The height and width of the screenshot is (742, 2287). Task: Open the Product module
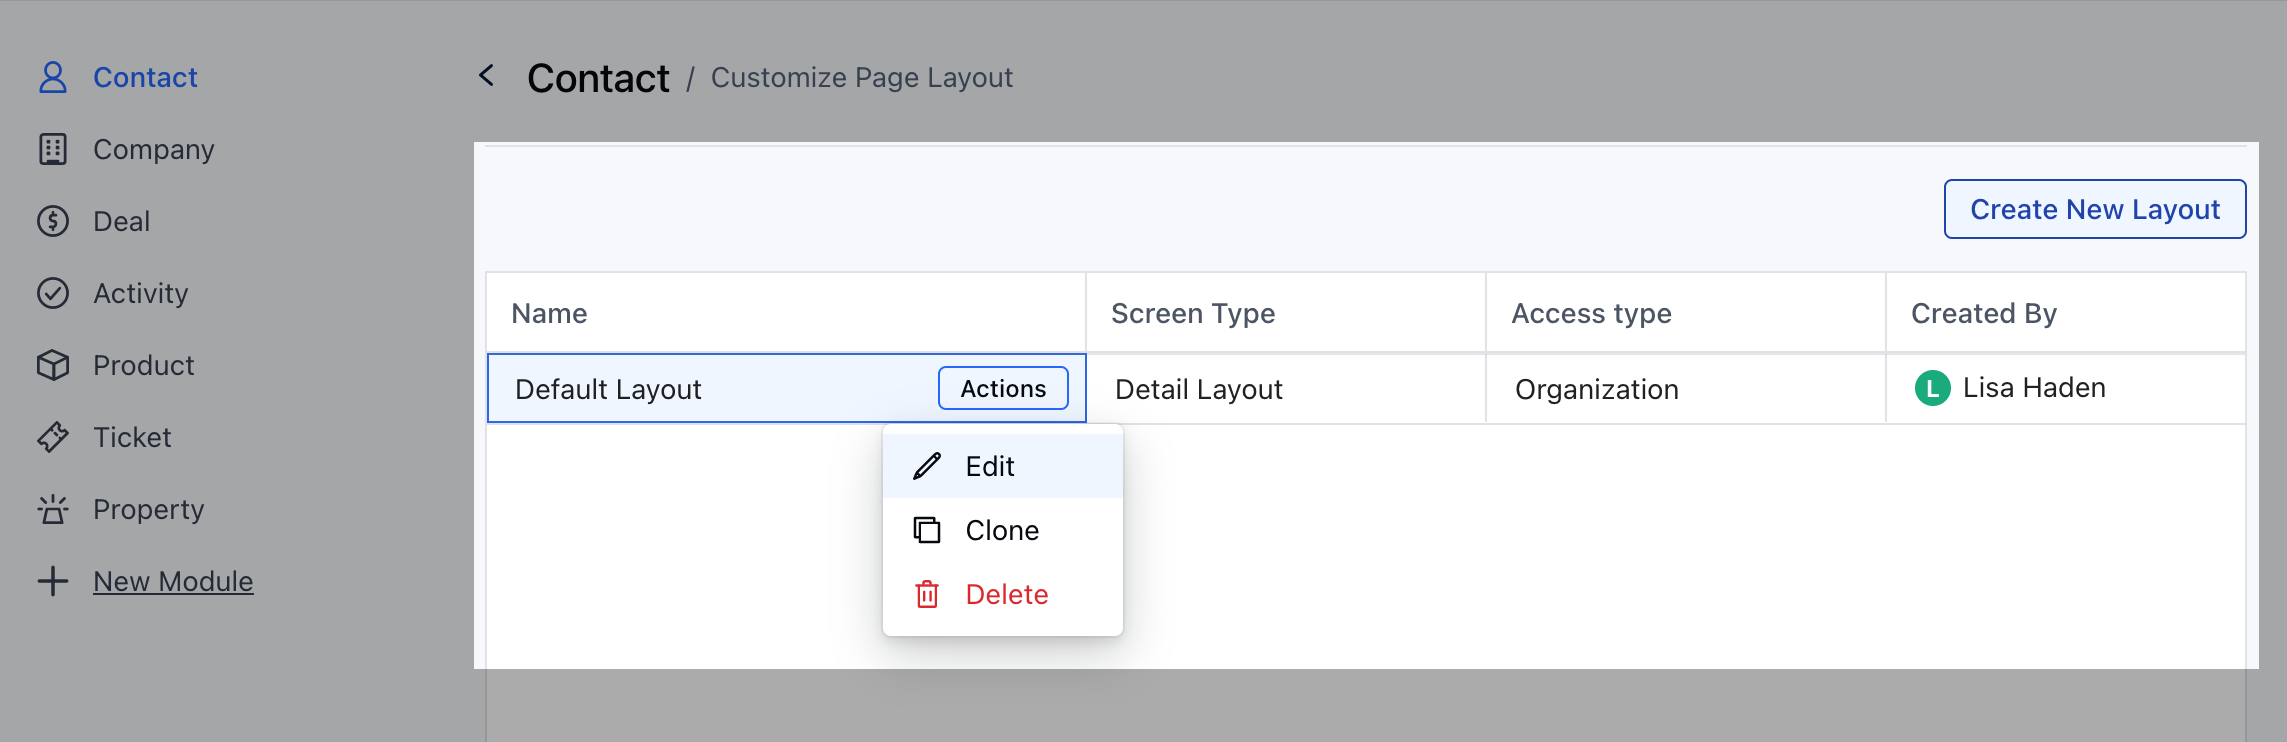pyautogui.click(x=144, y=365)
